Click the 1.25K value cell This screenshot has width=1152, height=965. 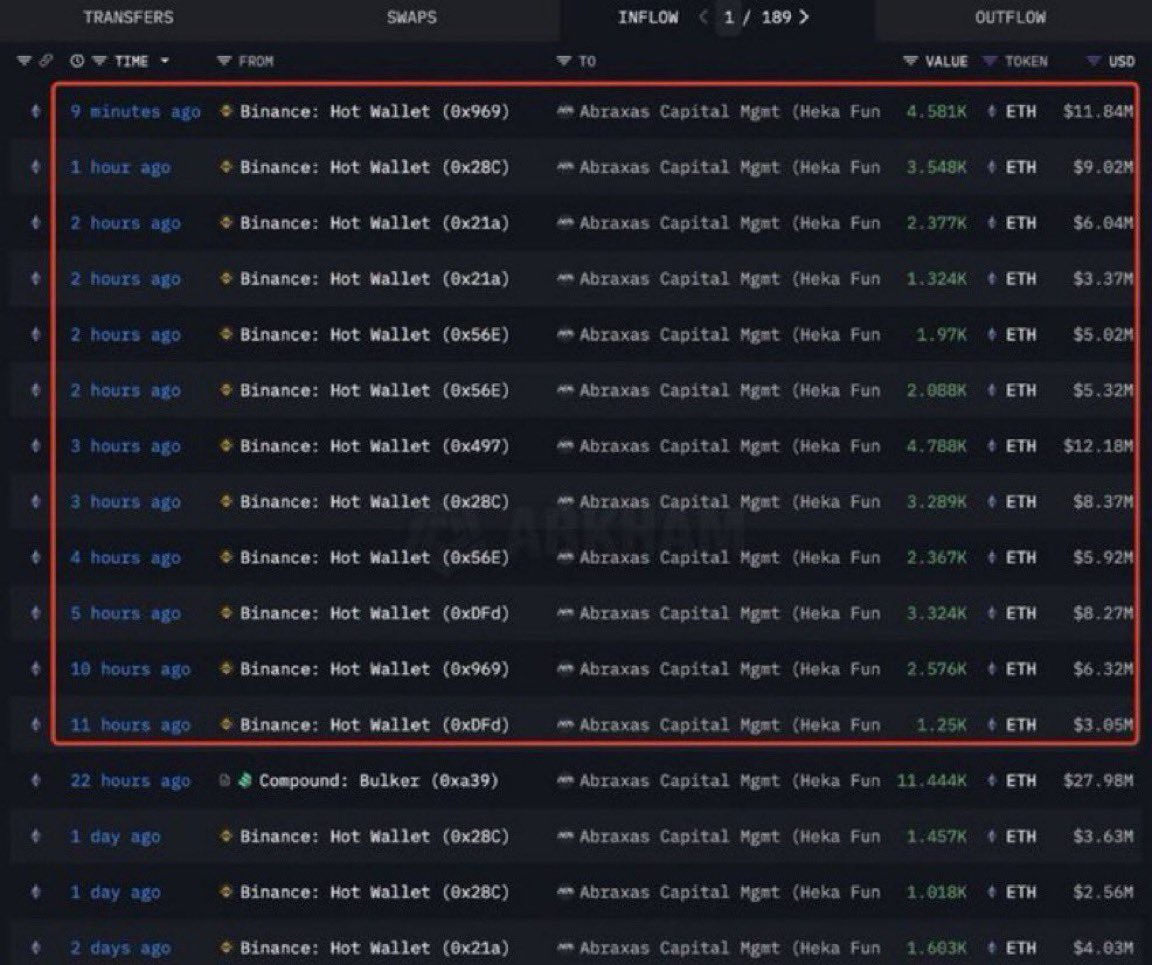(941, 725)
